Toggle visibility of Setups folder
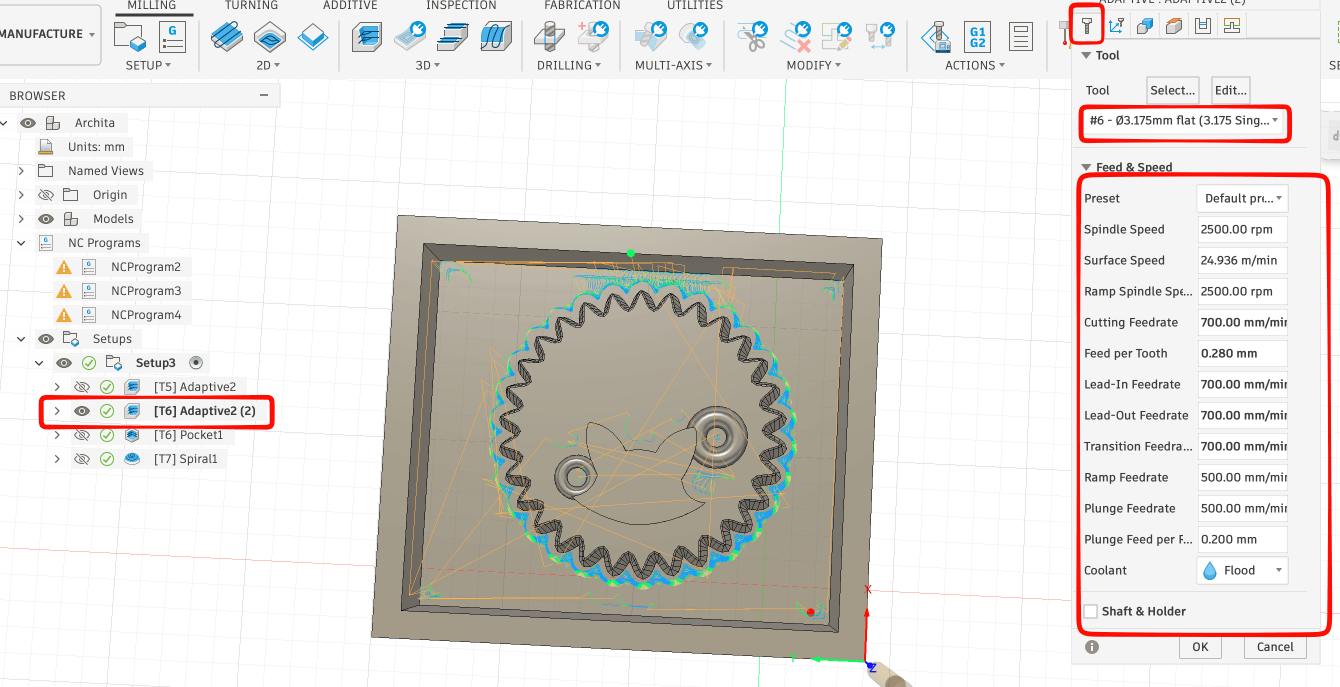Viewport: 1340px width, 687px height. pos(45,339)
